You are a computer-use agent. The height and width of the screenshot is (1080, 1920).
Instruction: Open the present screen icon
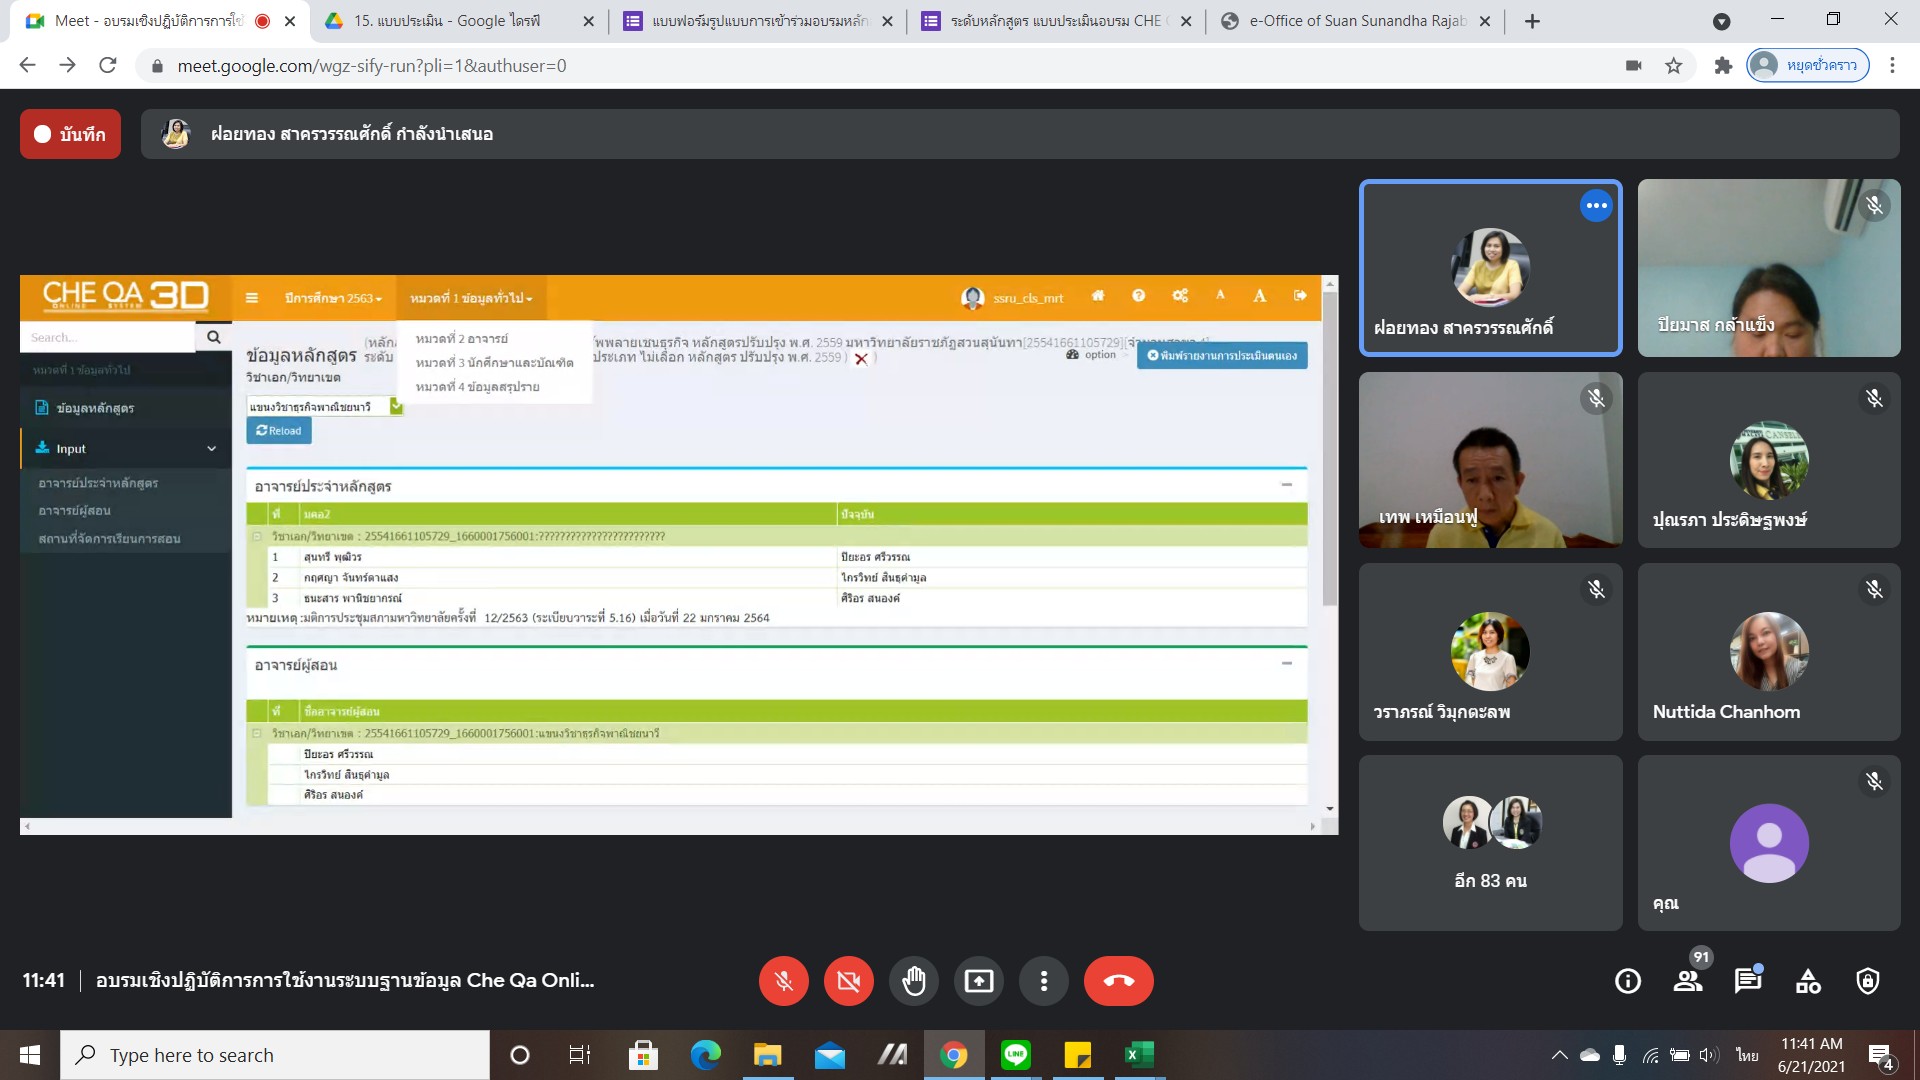tap(978, 981)
